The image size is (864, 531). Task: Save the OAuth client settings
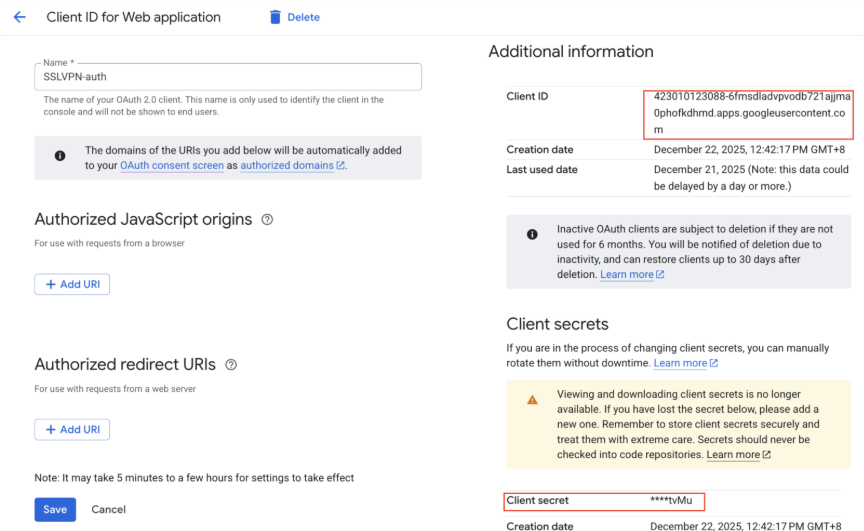tap(55, 510)
